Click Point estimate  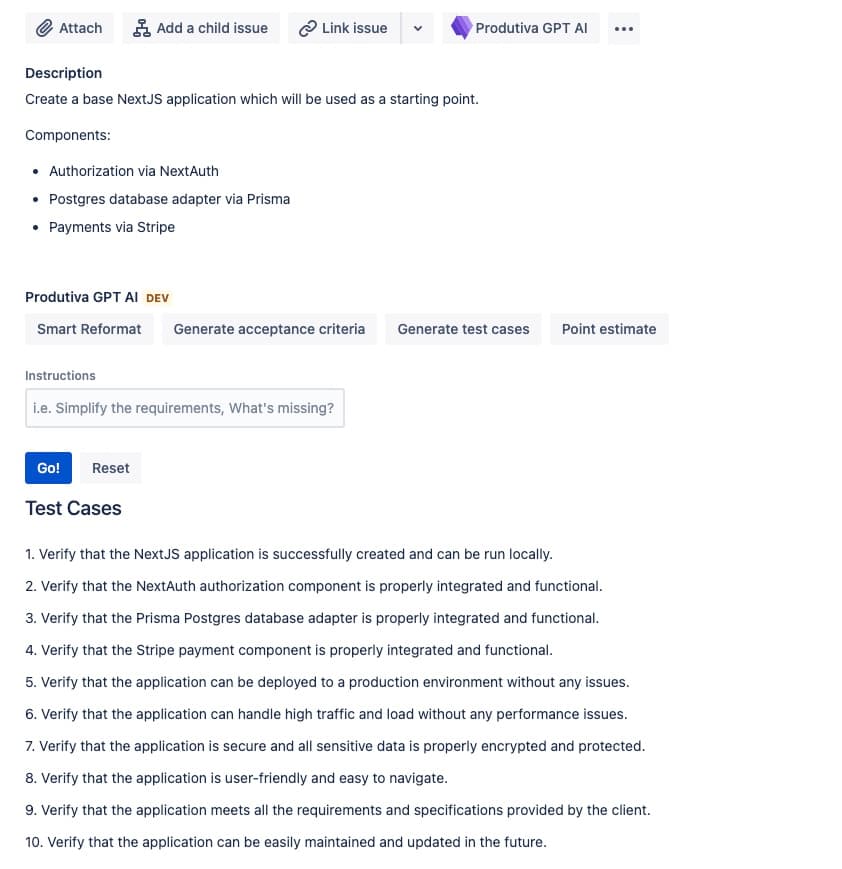[609, 328]
